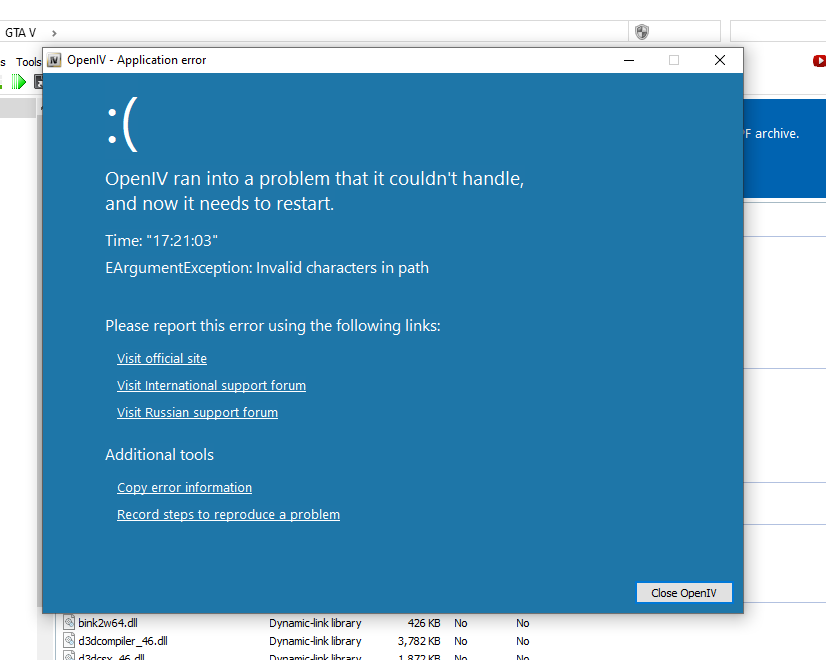Viewport: 826px width, 660px height.
Task: Click the red YouTube icon
Action: (x=819, y=61)
